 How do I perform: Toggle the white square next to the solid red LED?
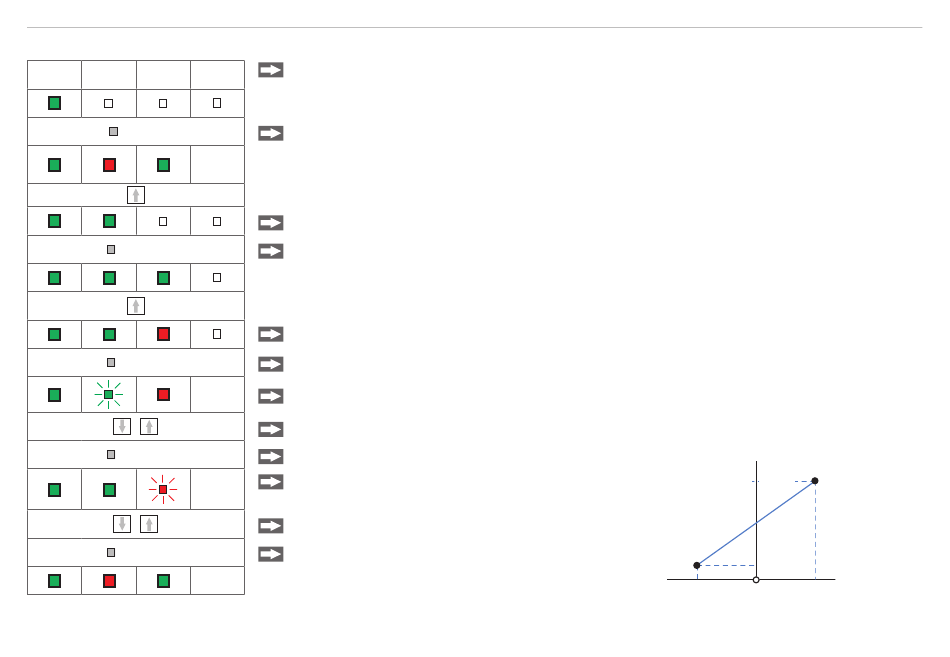point(217,334)
